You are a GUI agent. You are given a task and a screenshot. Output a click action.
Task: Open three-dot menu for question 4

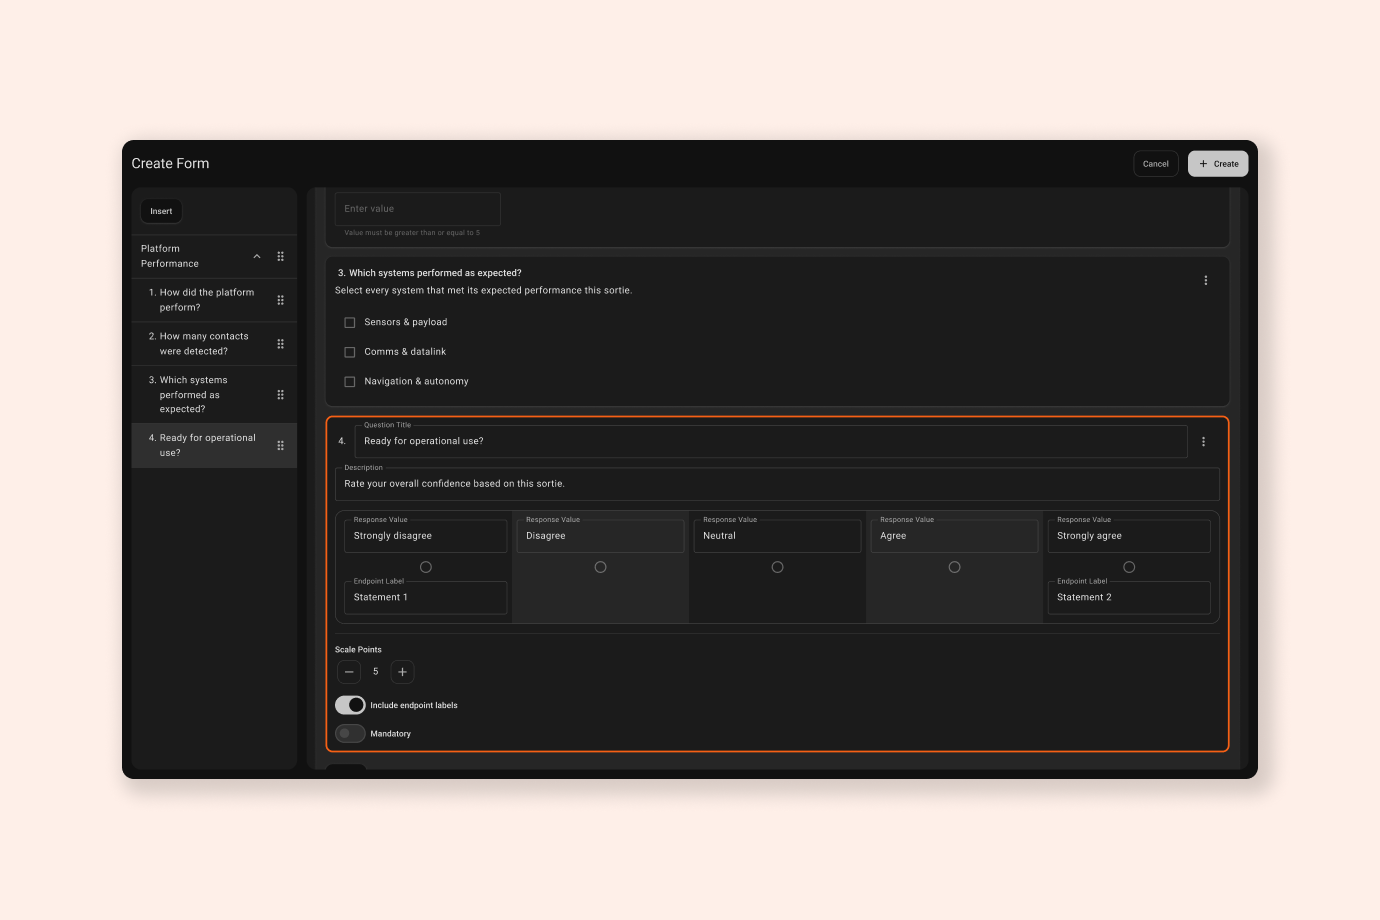pyautogui.click(x=1203, y=442)
